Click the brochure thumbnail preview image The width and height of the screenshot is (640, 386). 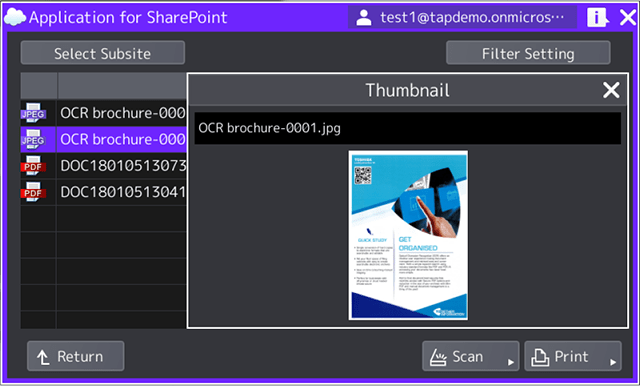408,235
